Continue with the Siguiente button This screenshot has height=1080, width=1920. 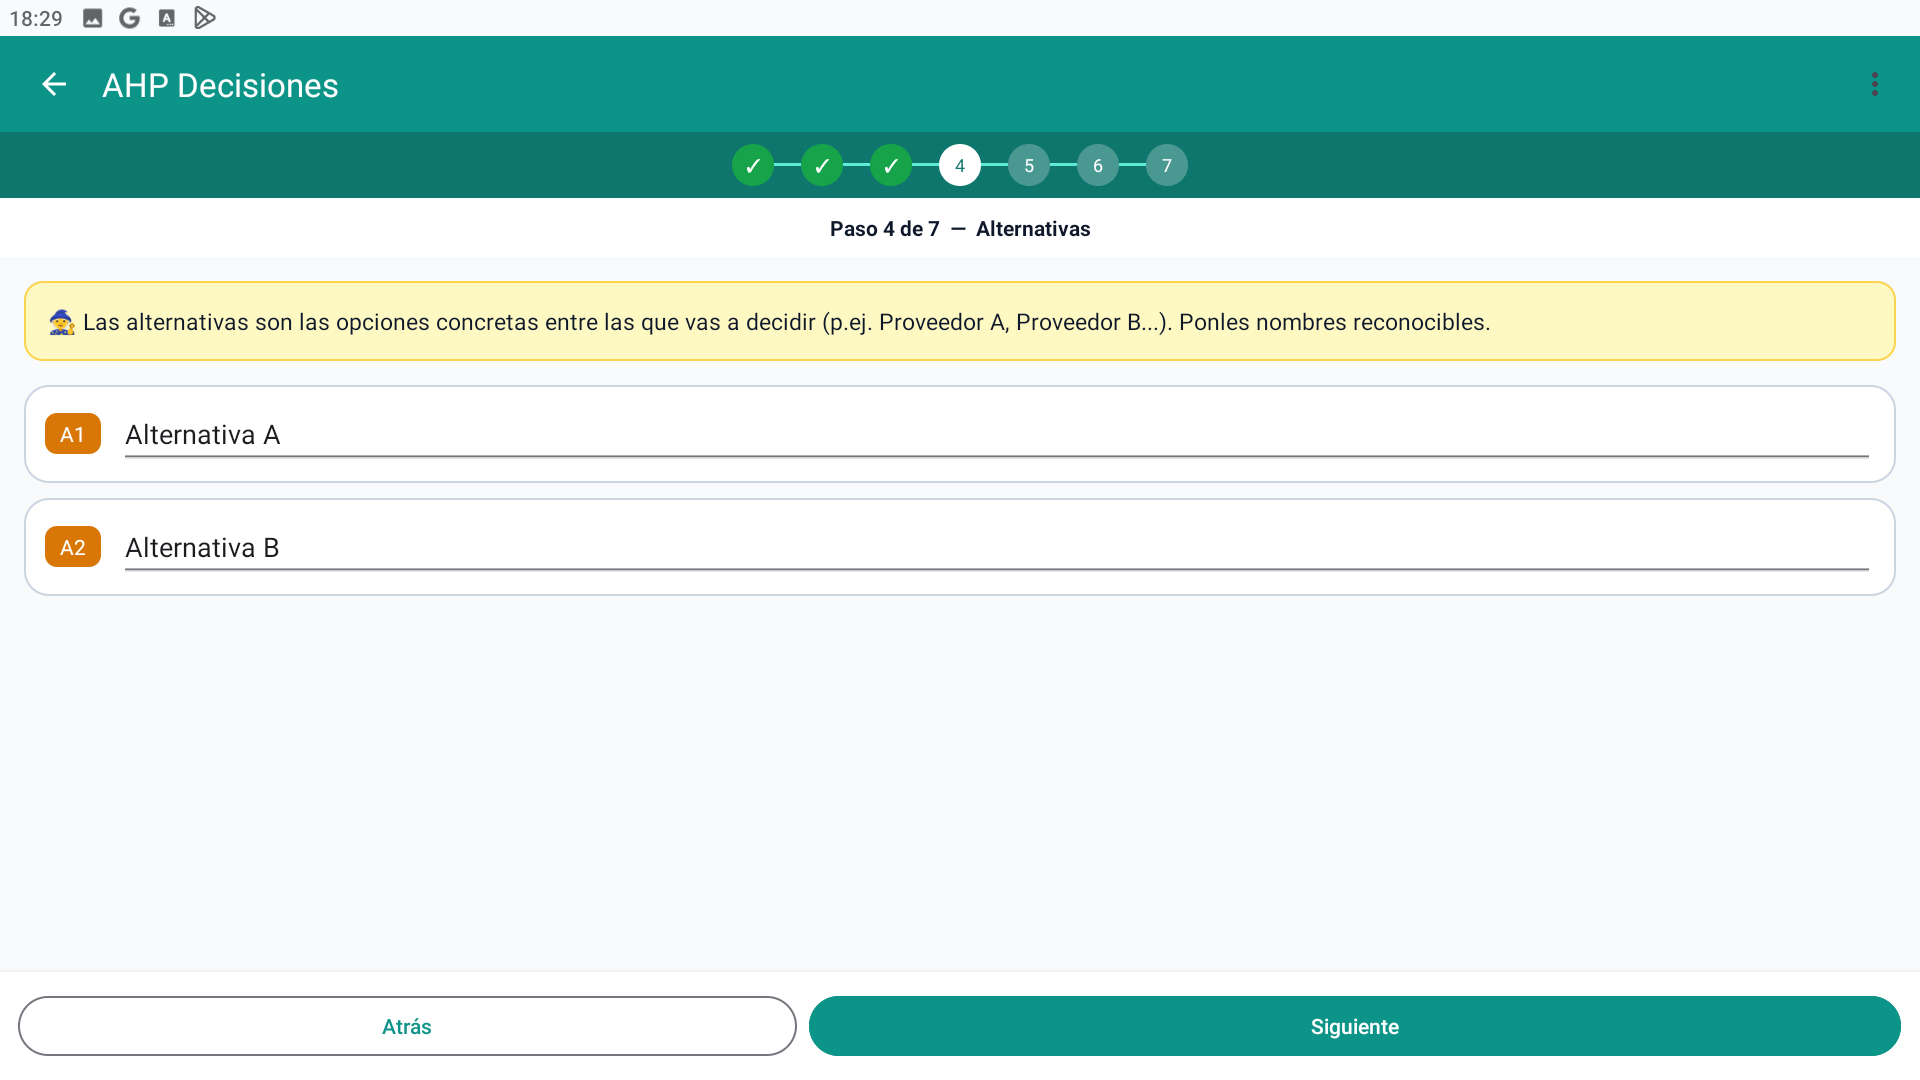[1354, 1026]
